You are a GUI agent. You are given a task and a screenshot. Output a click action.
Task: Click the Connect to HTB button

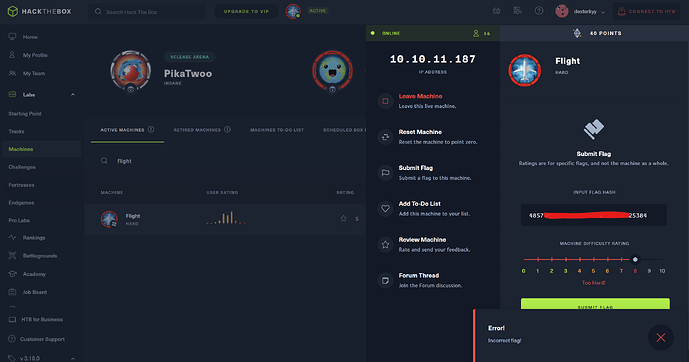tap(646, 11)
